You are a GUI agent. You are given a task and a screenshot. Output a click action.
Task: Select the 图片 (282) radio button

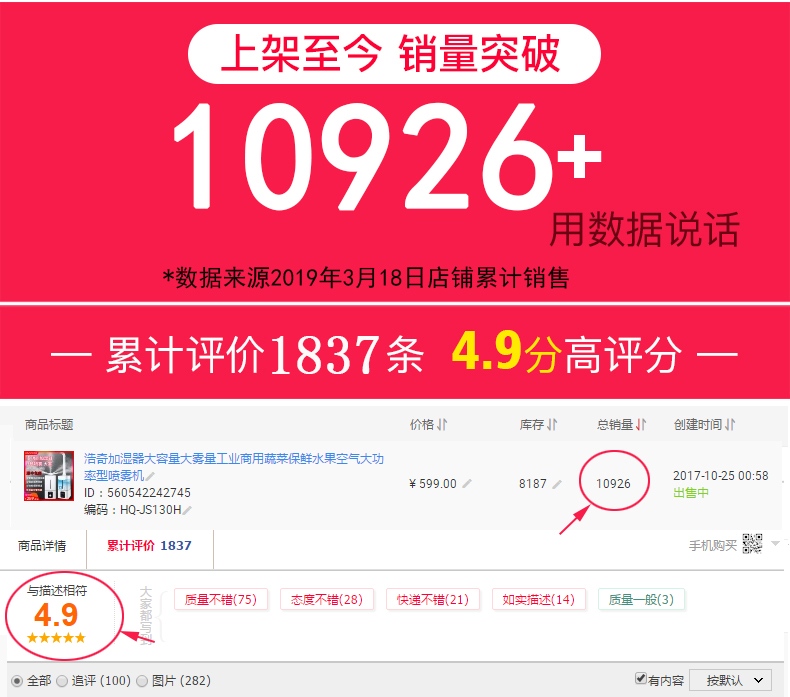[x=142, y=681]
